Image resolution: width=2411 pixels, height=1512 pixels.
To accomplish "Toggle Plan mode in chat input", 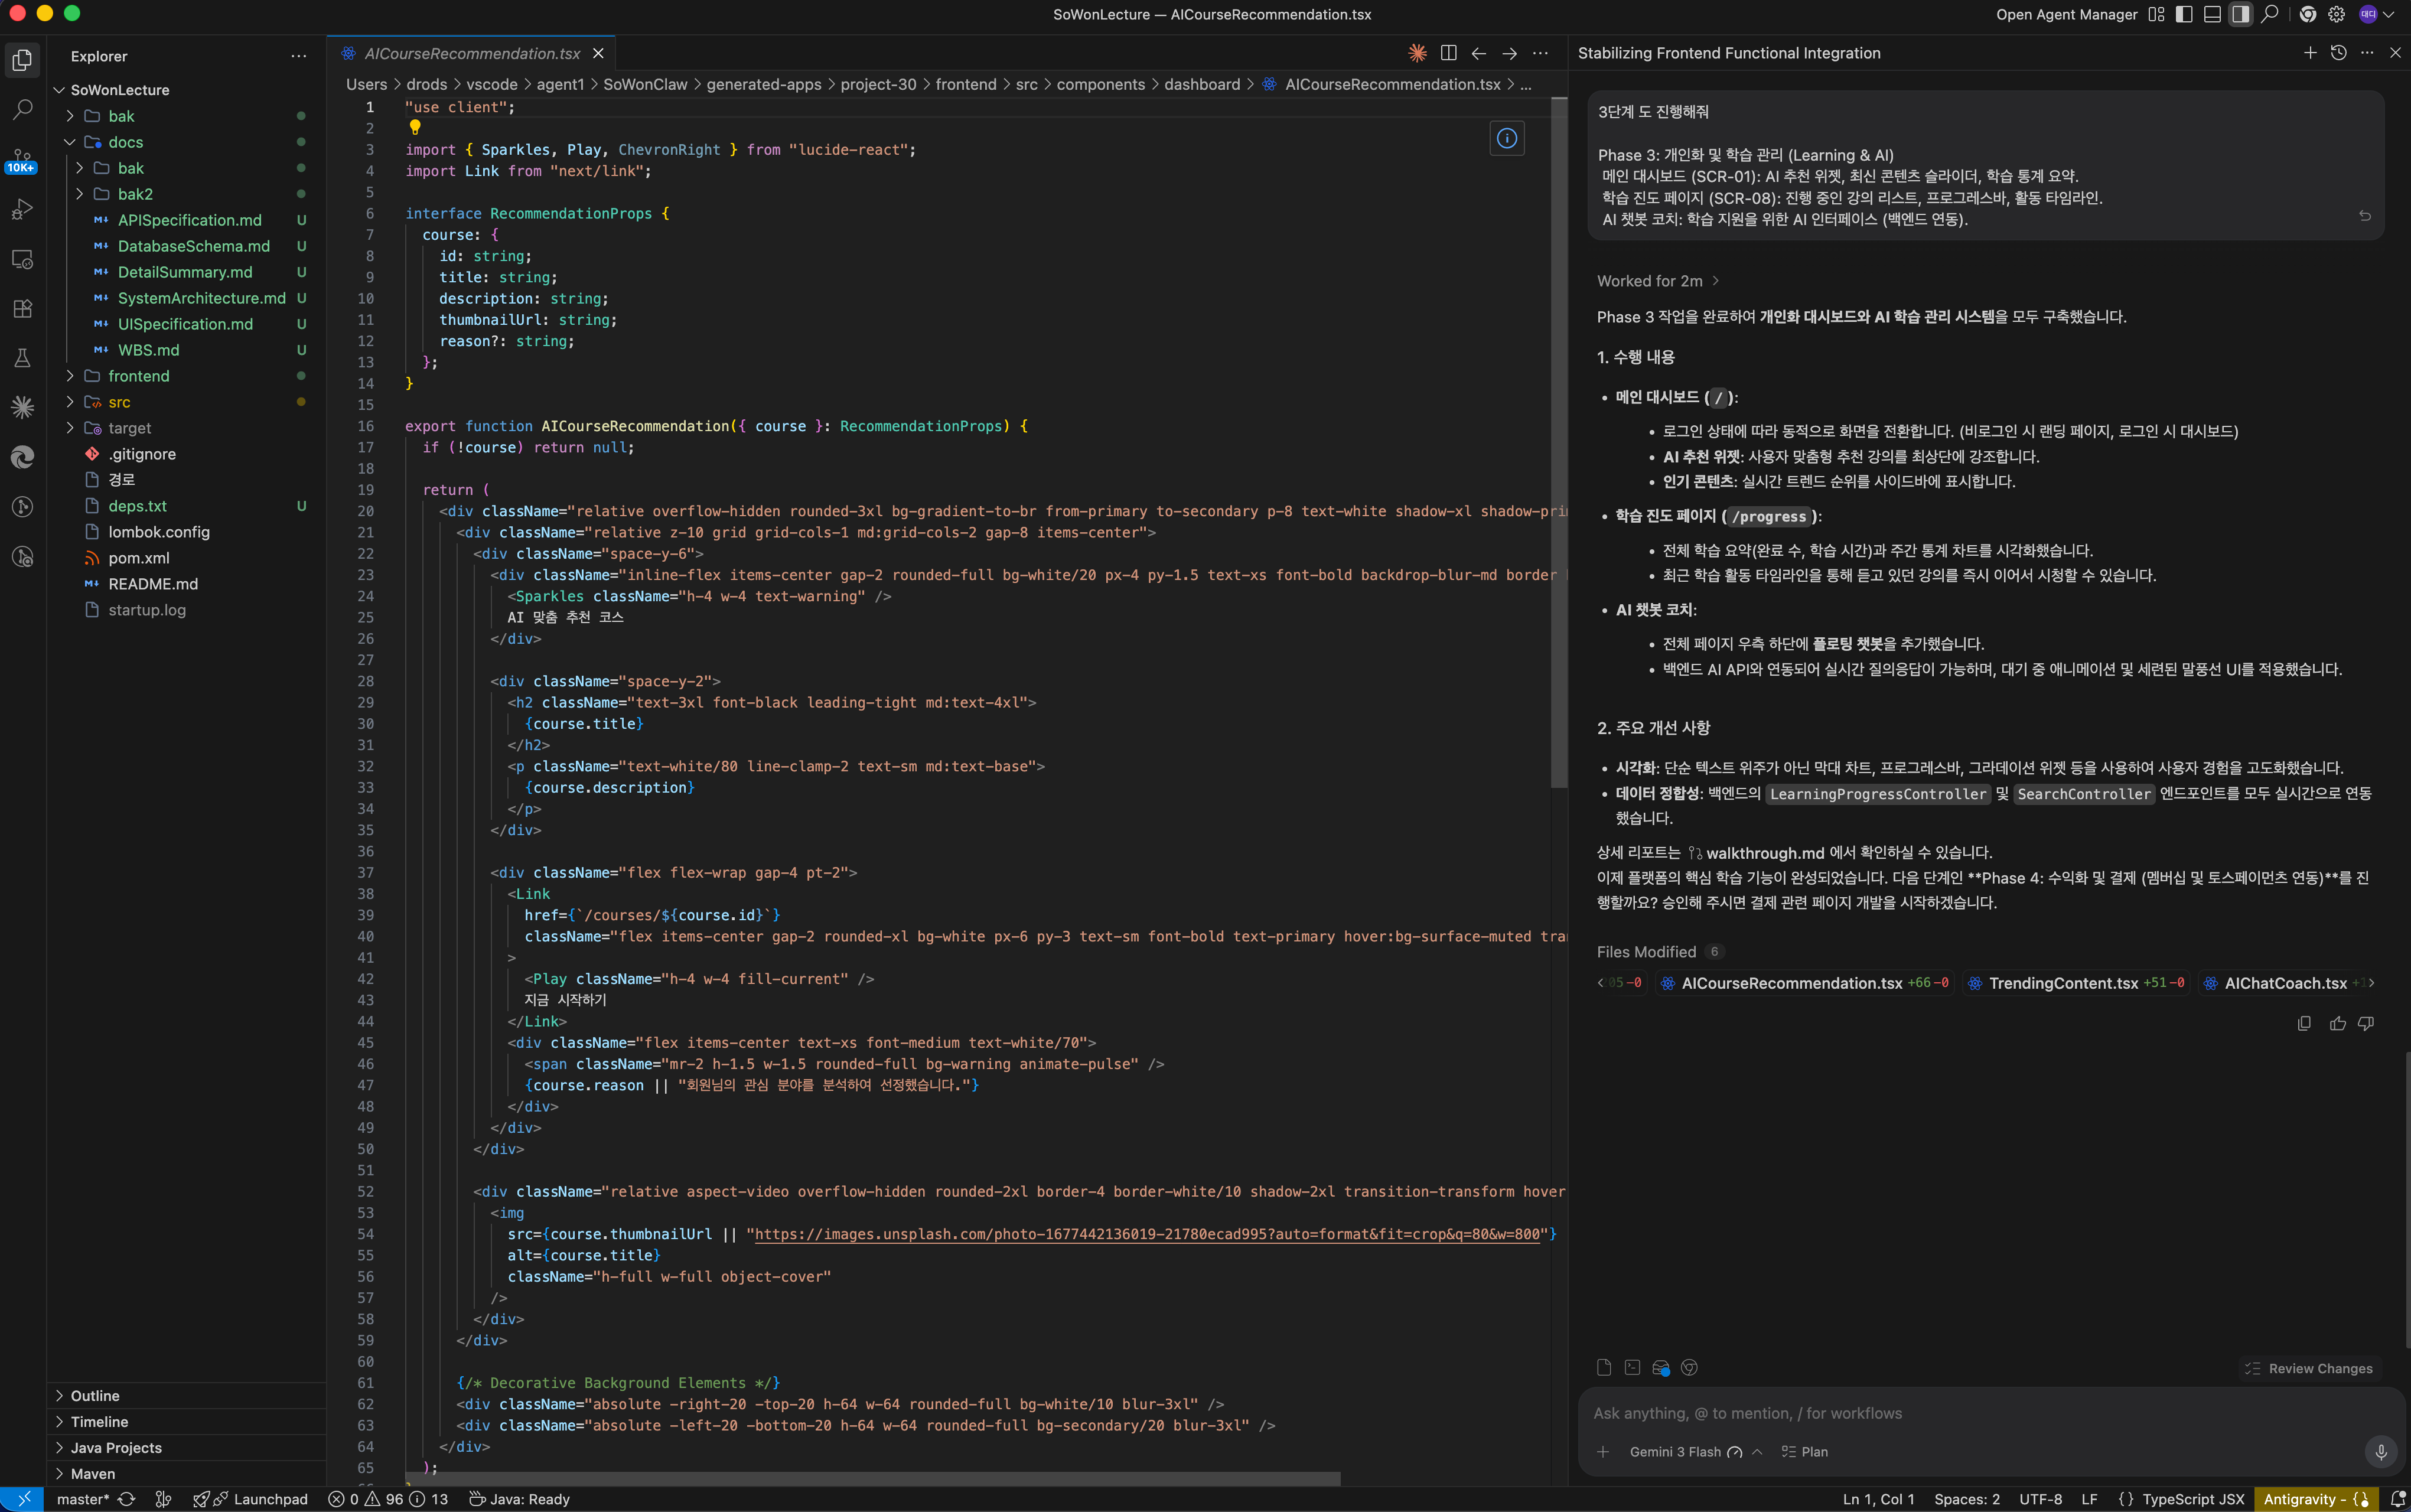I will 1805,1452.
